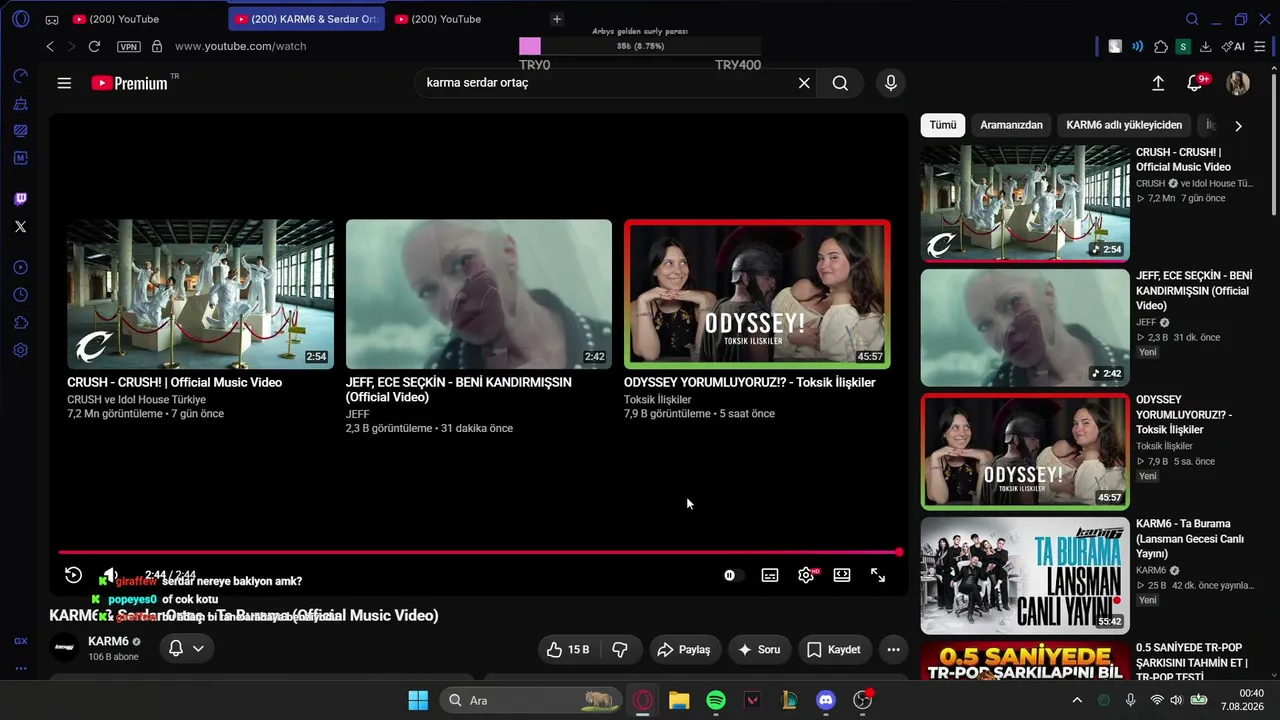The height and width of the screenshot is (720, 1280).
Task: Open sidebar CRUSH - CRUSH! Official Music Video title
Action: 1184,160
